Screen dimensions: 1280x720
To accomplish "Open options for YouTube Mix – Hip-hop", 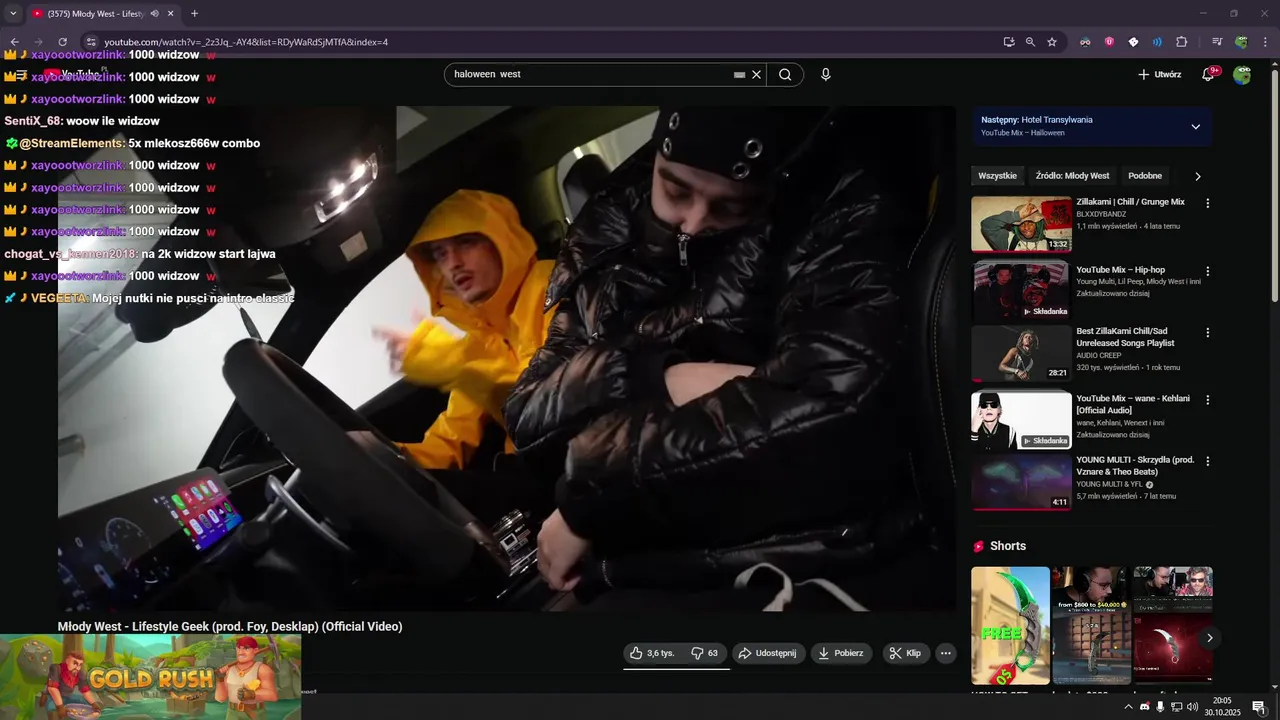I will click(x=1207, y=271).
